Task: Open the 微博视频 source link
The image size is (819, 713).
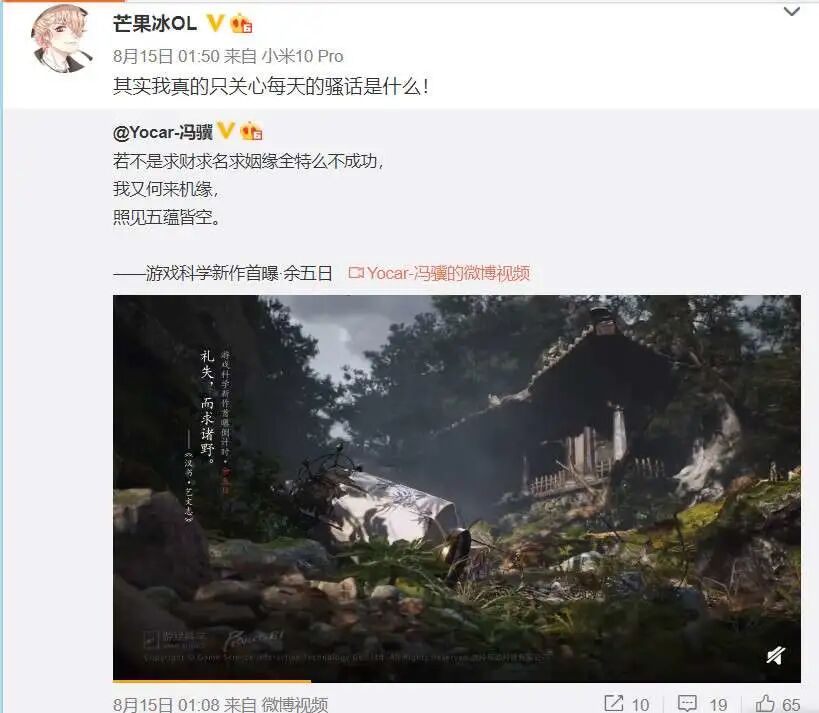Action: 295,705
